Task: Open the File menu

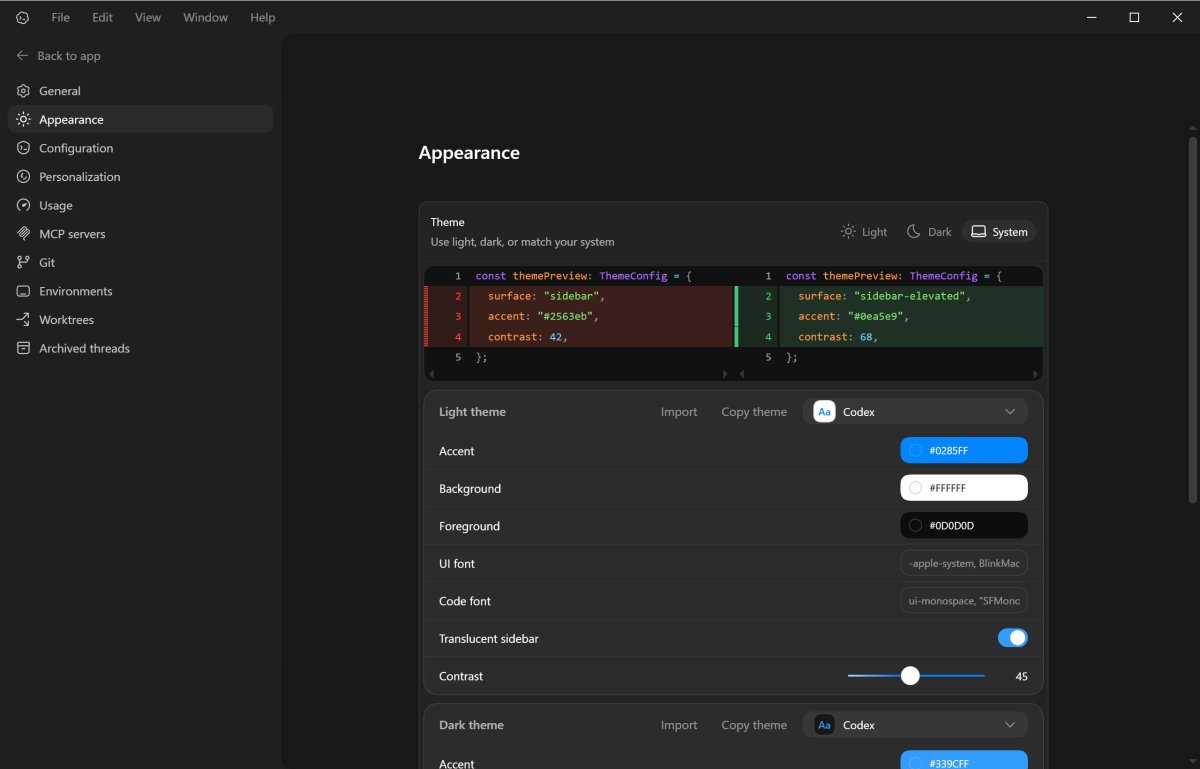Action: (61, 17)
